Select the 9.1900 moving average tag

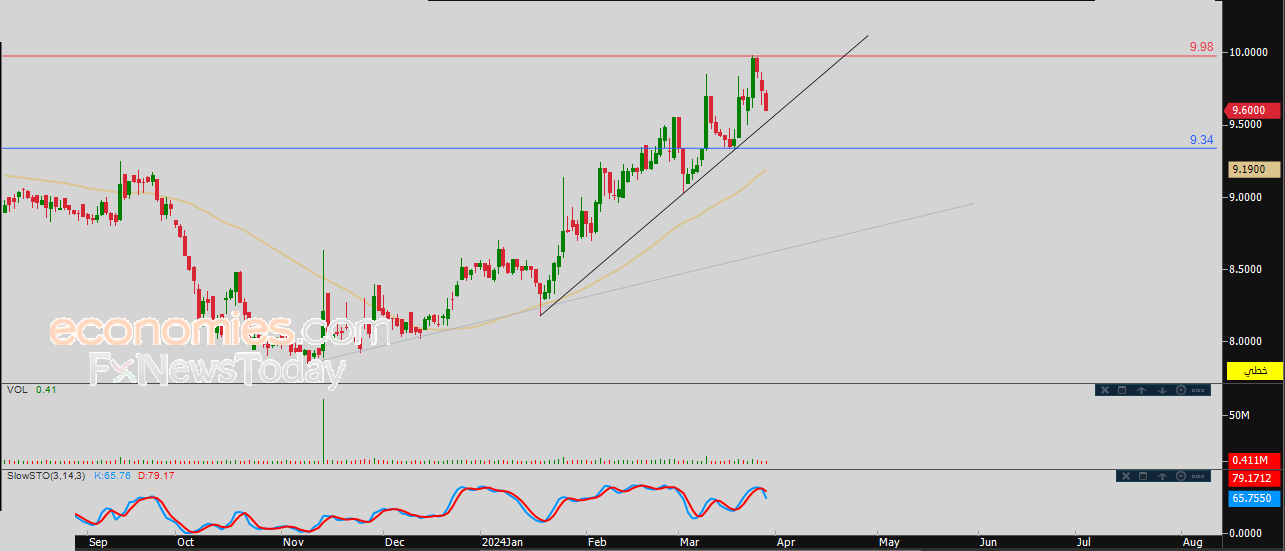[x=1254, y=170]
